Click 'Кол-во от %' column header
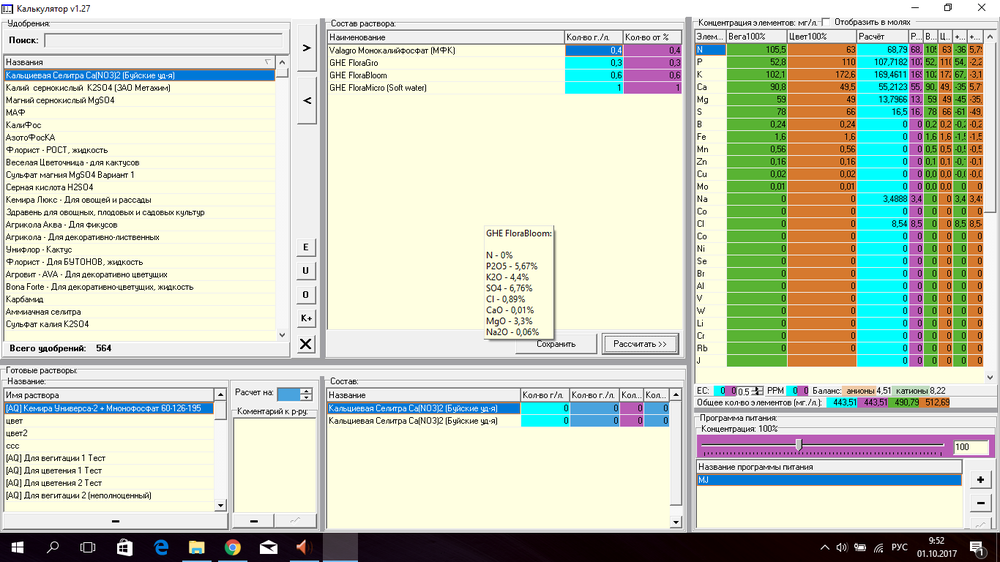This screenshot has height=562, width=1000. [x=652, y=37]
